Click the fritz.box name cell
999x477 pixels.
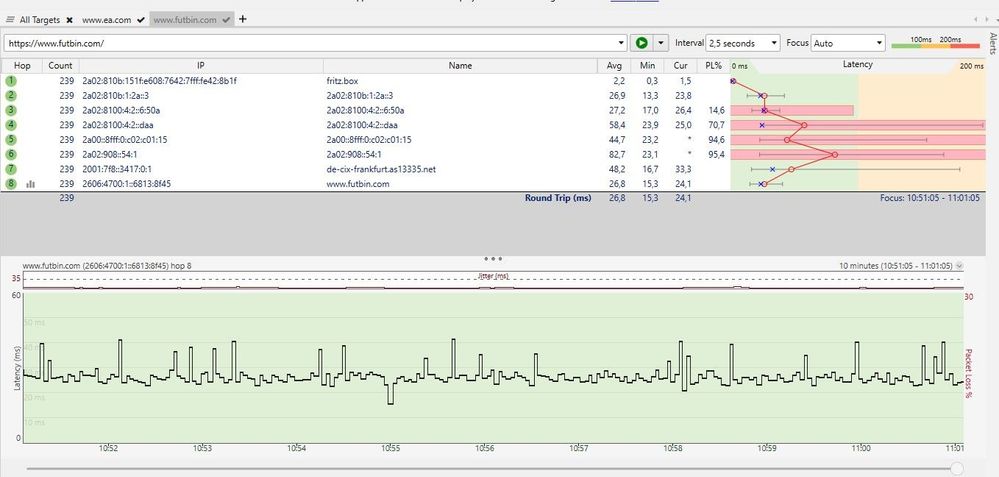pos(341,81)
